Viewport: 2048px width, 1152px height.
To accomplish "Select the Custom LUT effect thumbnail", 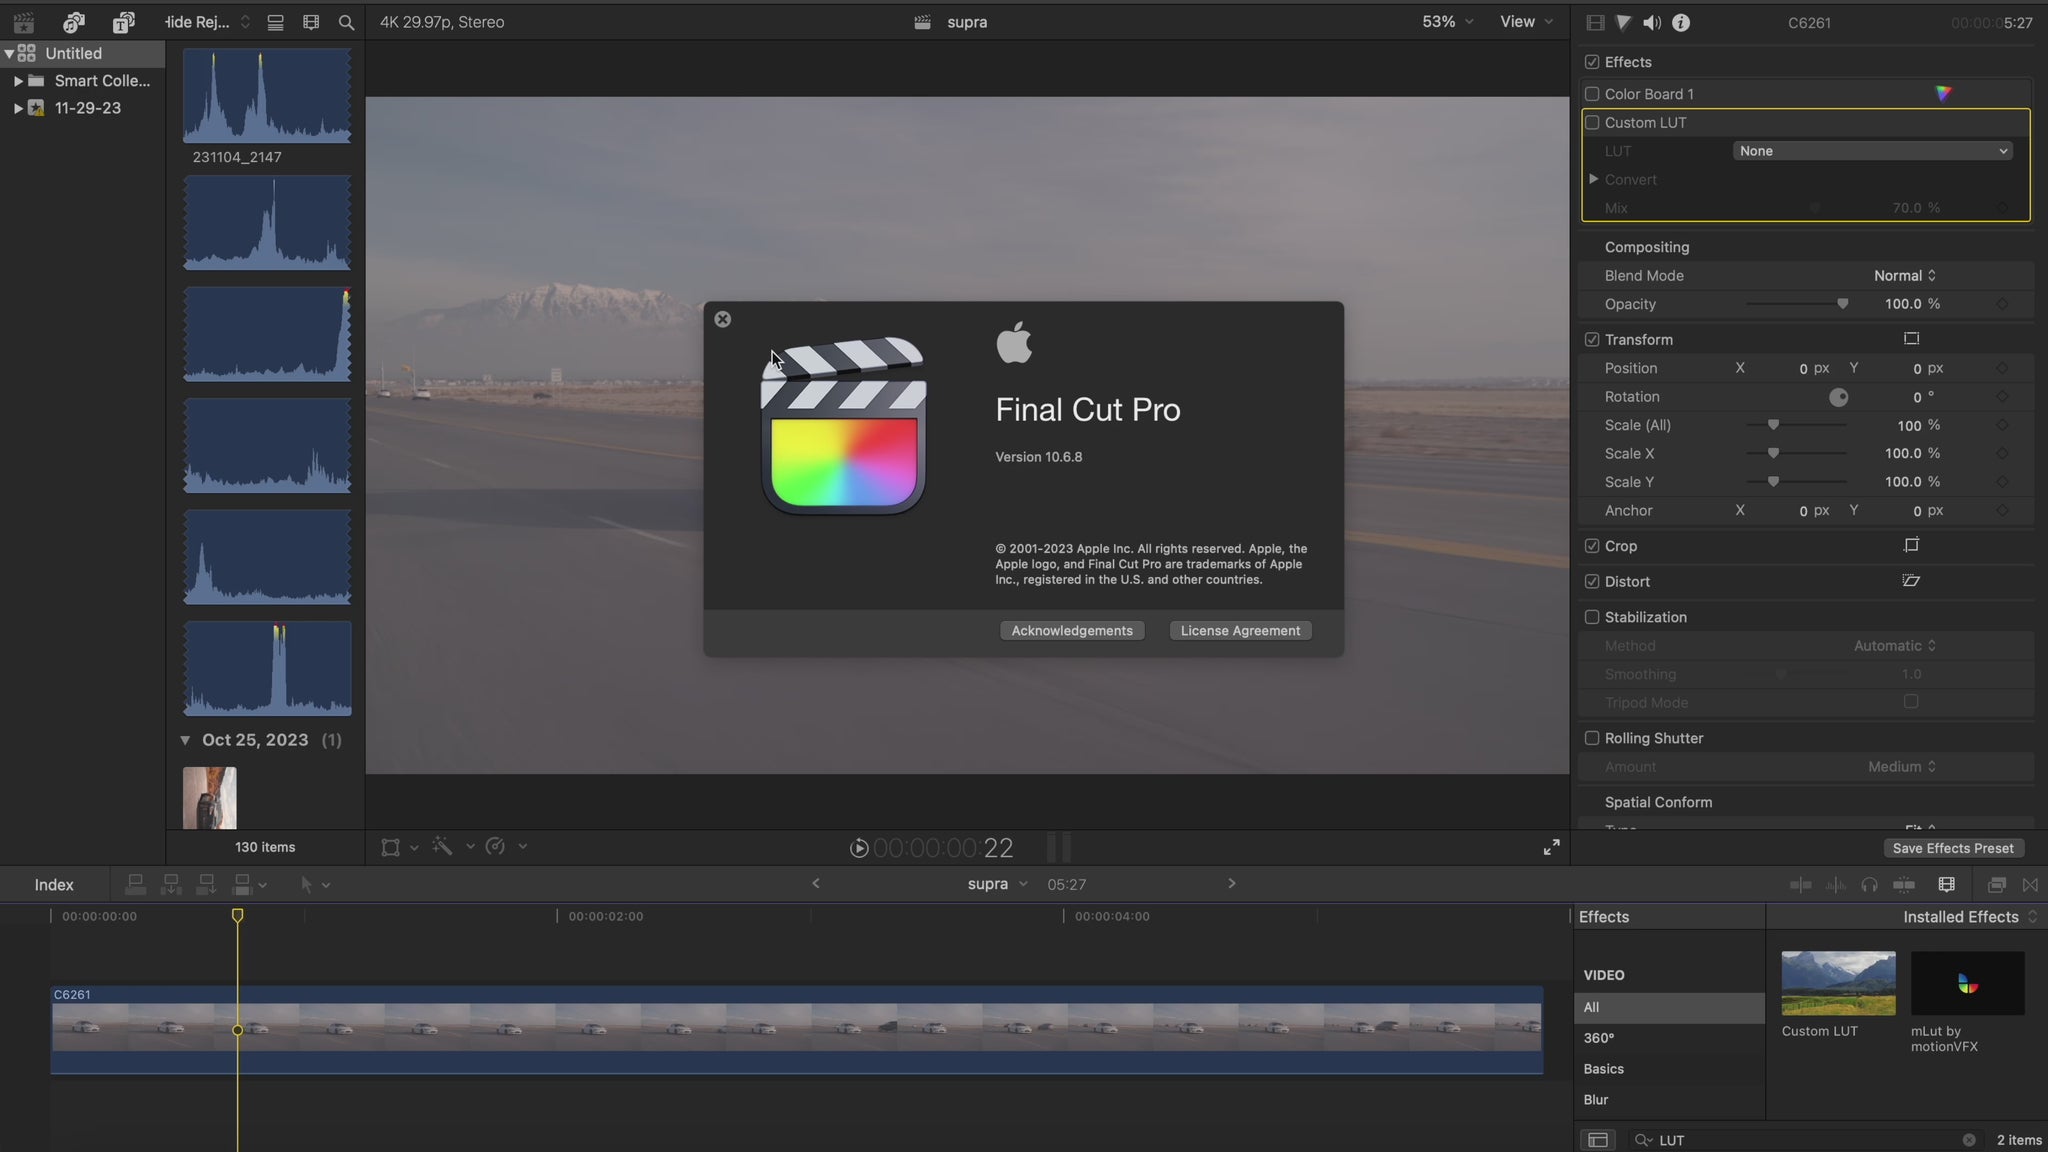I will [1838, 983].
